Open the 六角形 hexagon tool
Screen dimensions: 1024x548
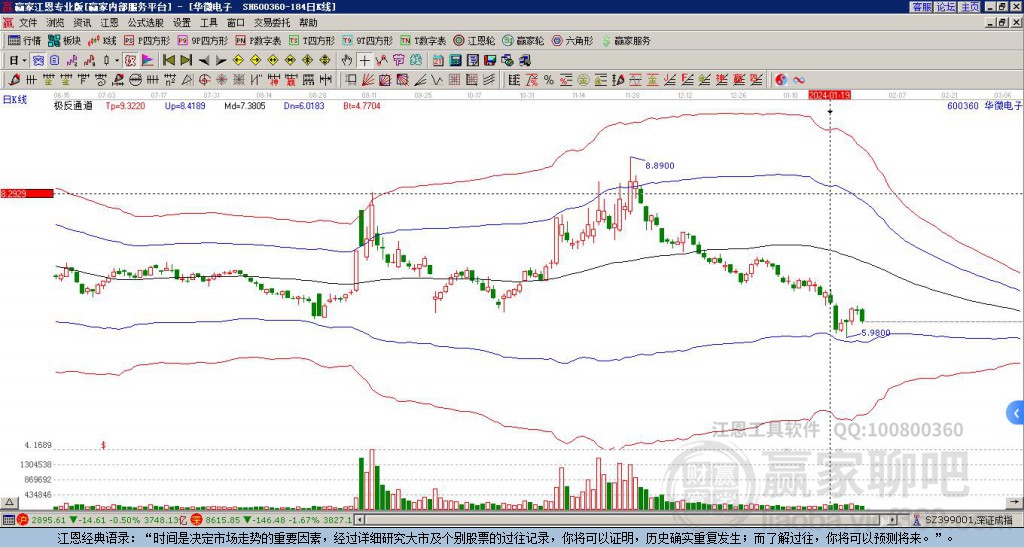coord(573,40)
